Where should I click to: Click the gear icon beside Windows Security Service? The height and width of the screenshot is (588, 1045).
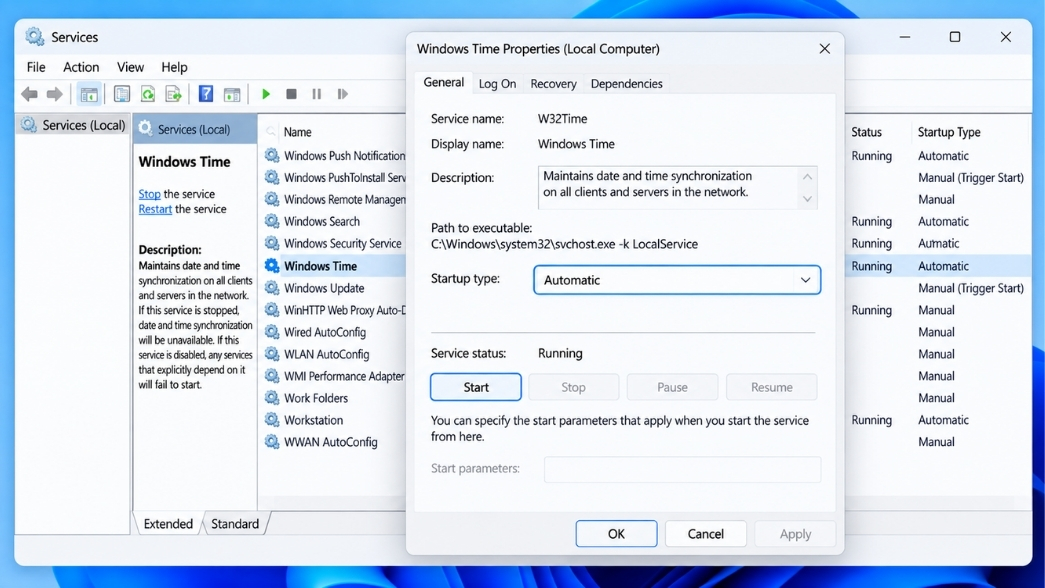[x=272, y=243]
